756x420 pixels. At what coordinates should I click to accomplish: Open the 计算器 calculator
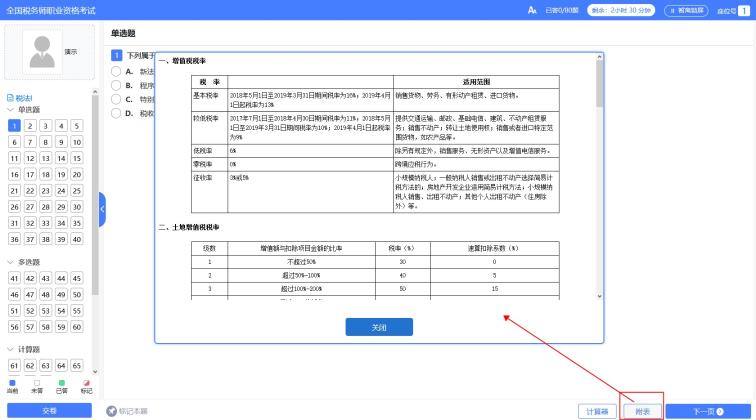tap(597, 411)
